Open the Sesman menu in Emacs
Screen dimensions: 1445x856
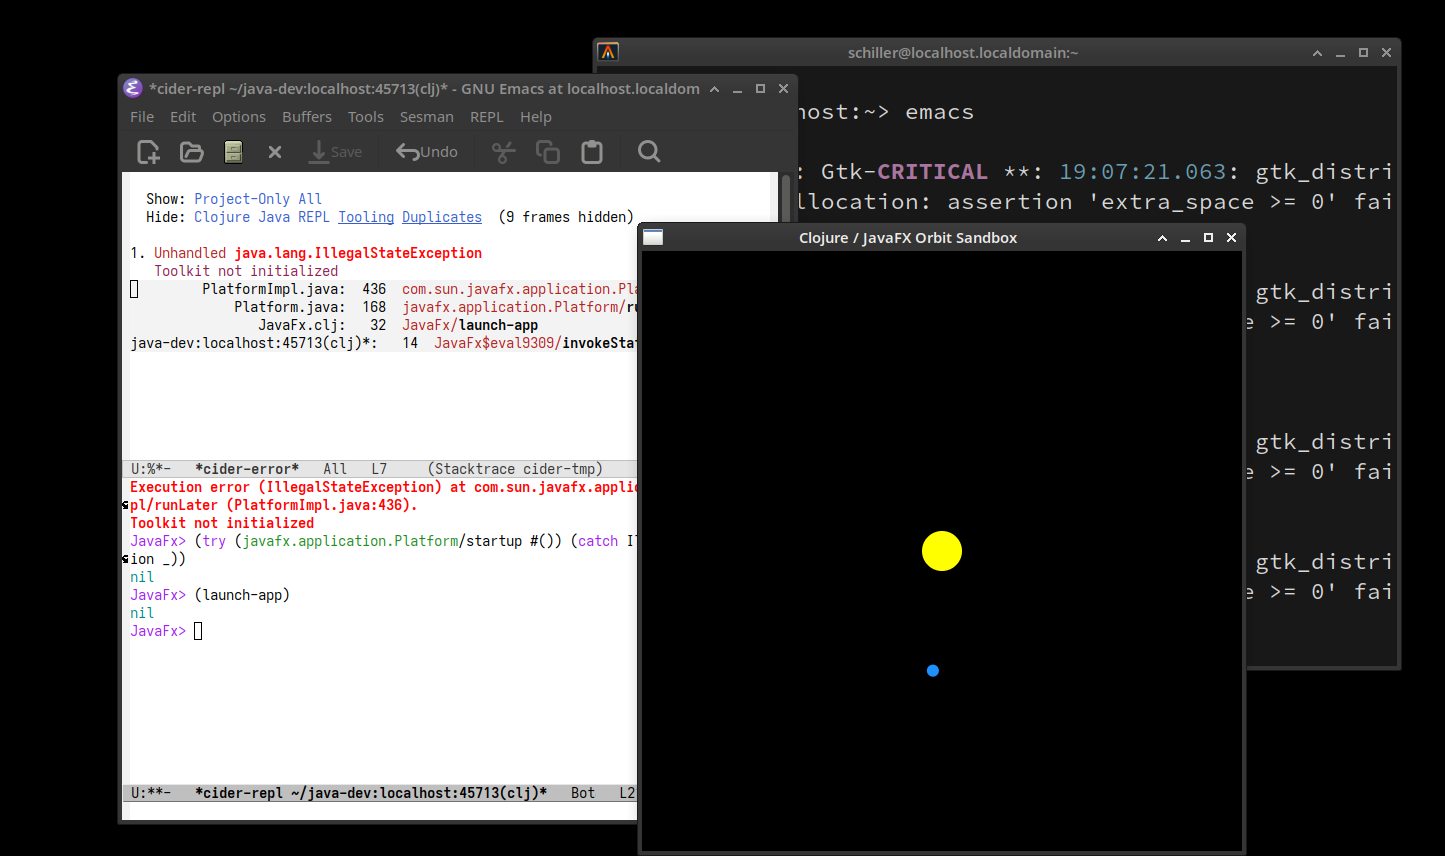[427, 117]
